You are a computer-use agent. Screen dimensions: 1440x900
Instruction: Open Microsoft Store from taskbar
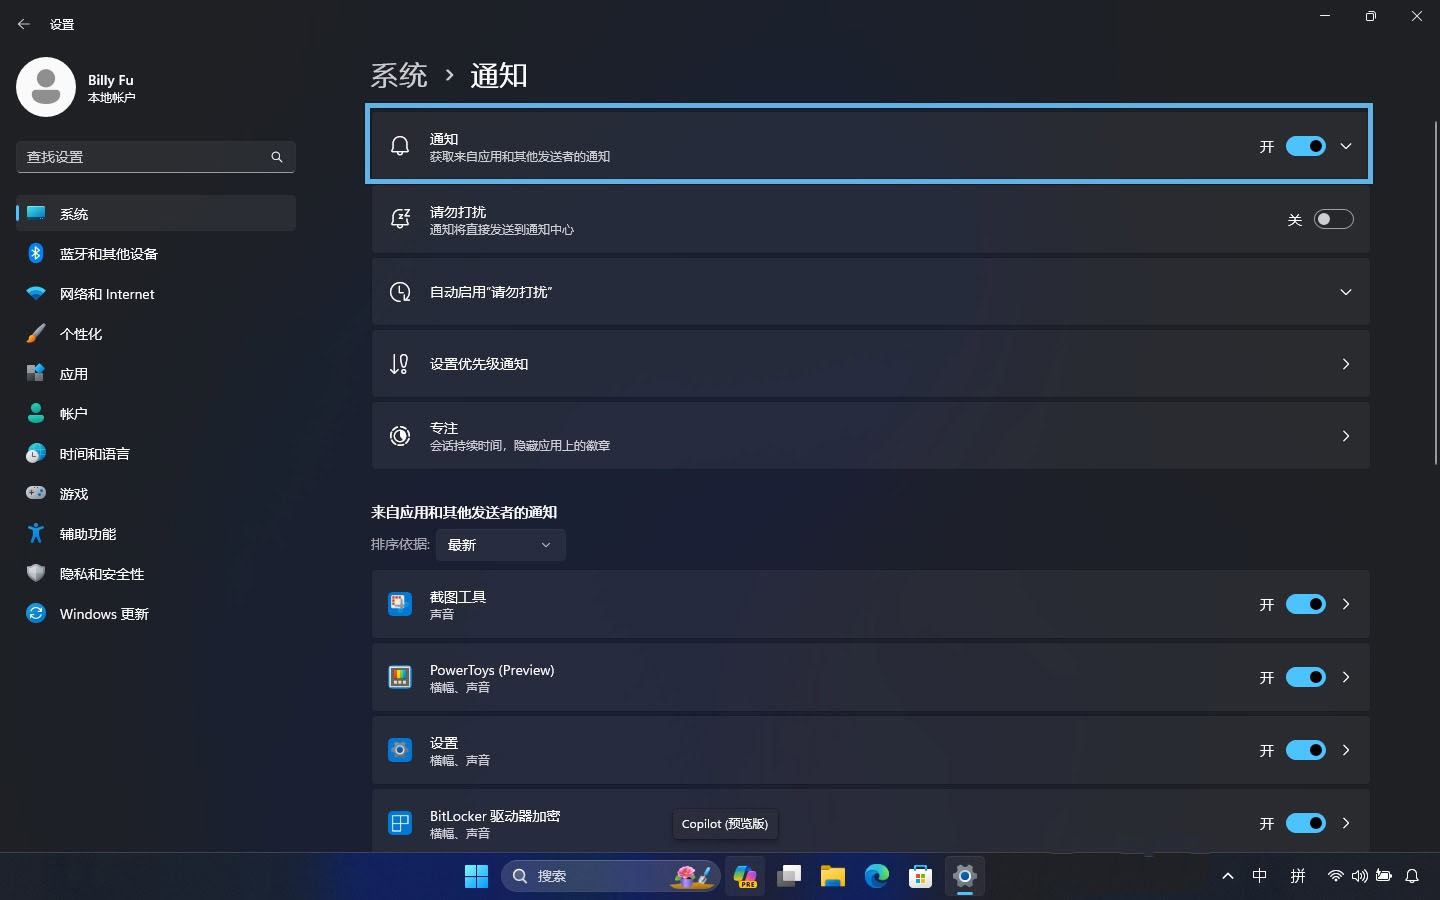click(x=921, y=876)
